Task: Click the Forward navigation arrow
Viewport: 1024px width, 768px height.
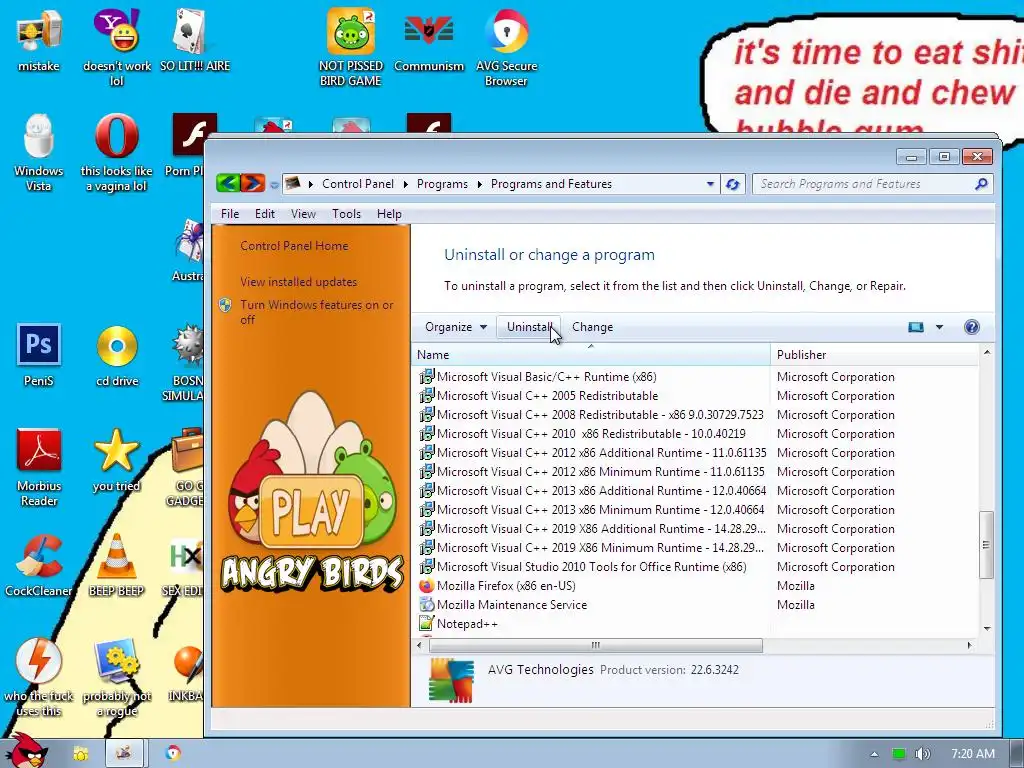Action: click(x=252, y=183)
